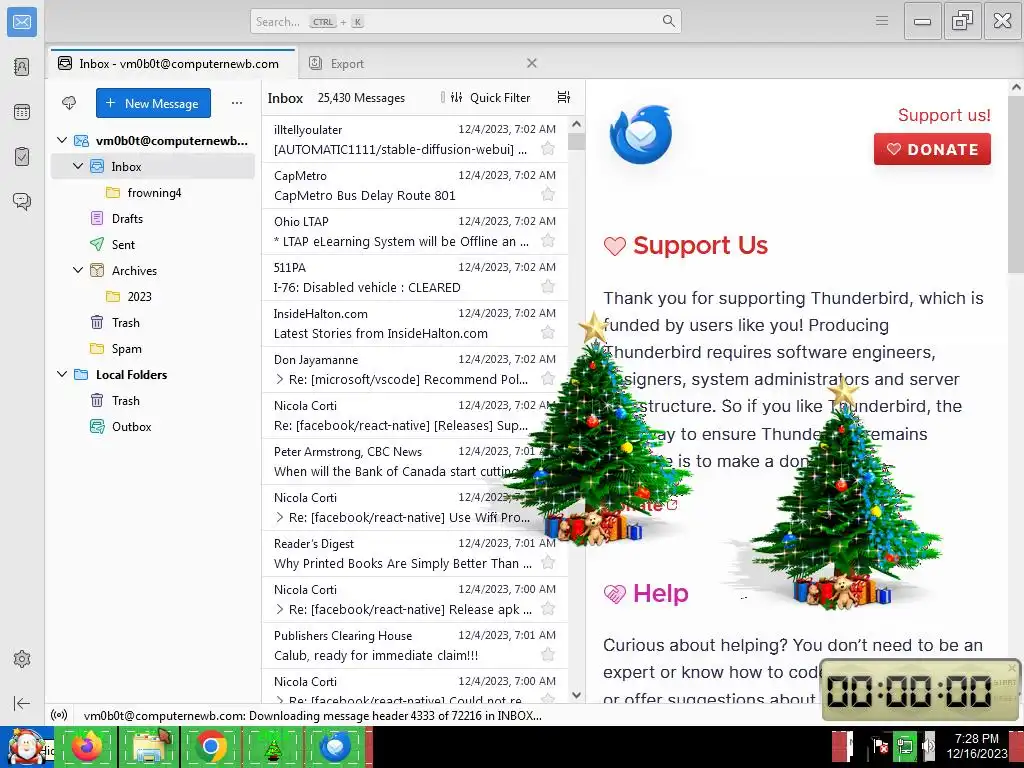Star the 511PA I-76 message
Screen dimensions: 1024x768
548,287
